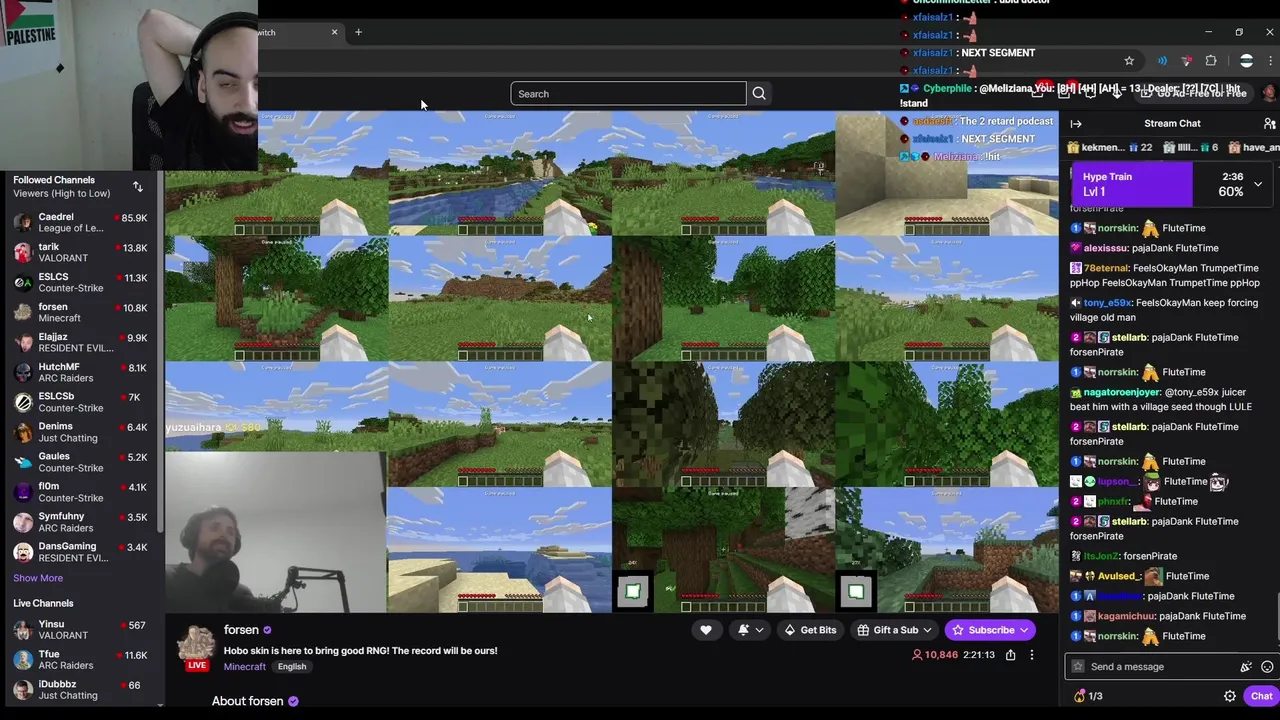This screenshot has width=1280, height=720.
Task: Focus the Search input field
Action: (628, 94)
